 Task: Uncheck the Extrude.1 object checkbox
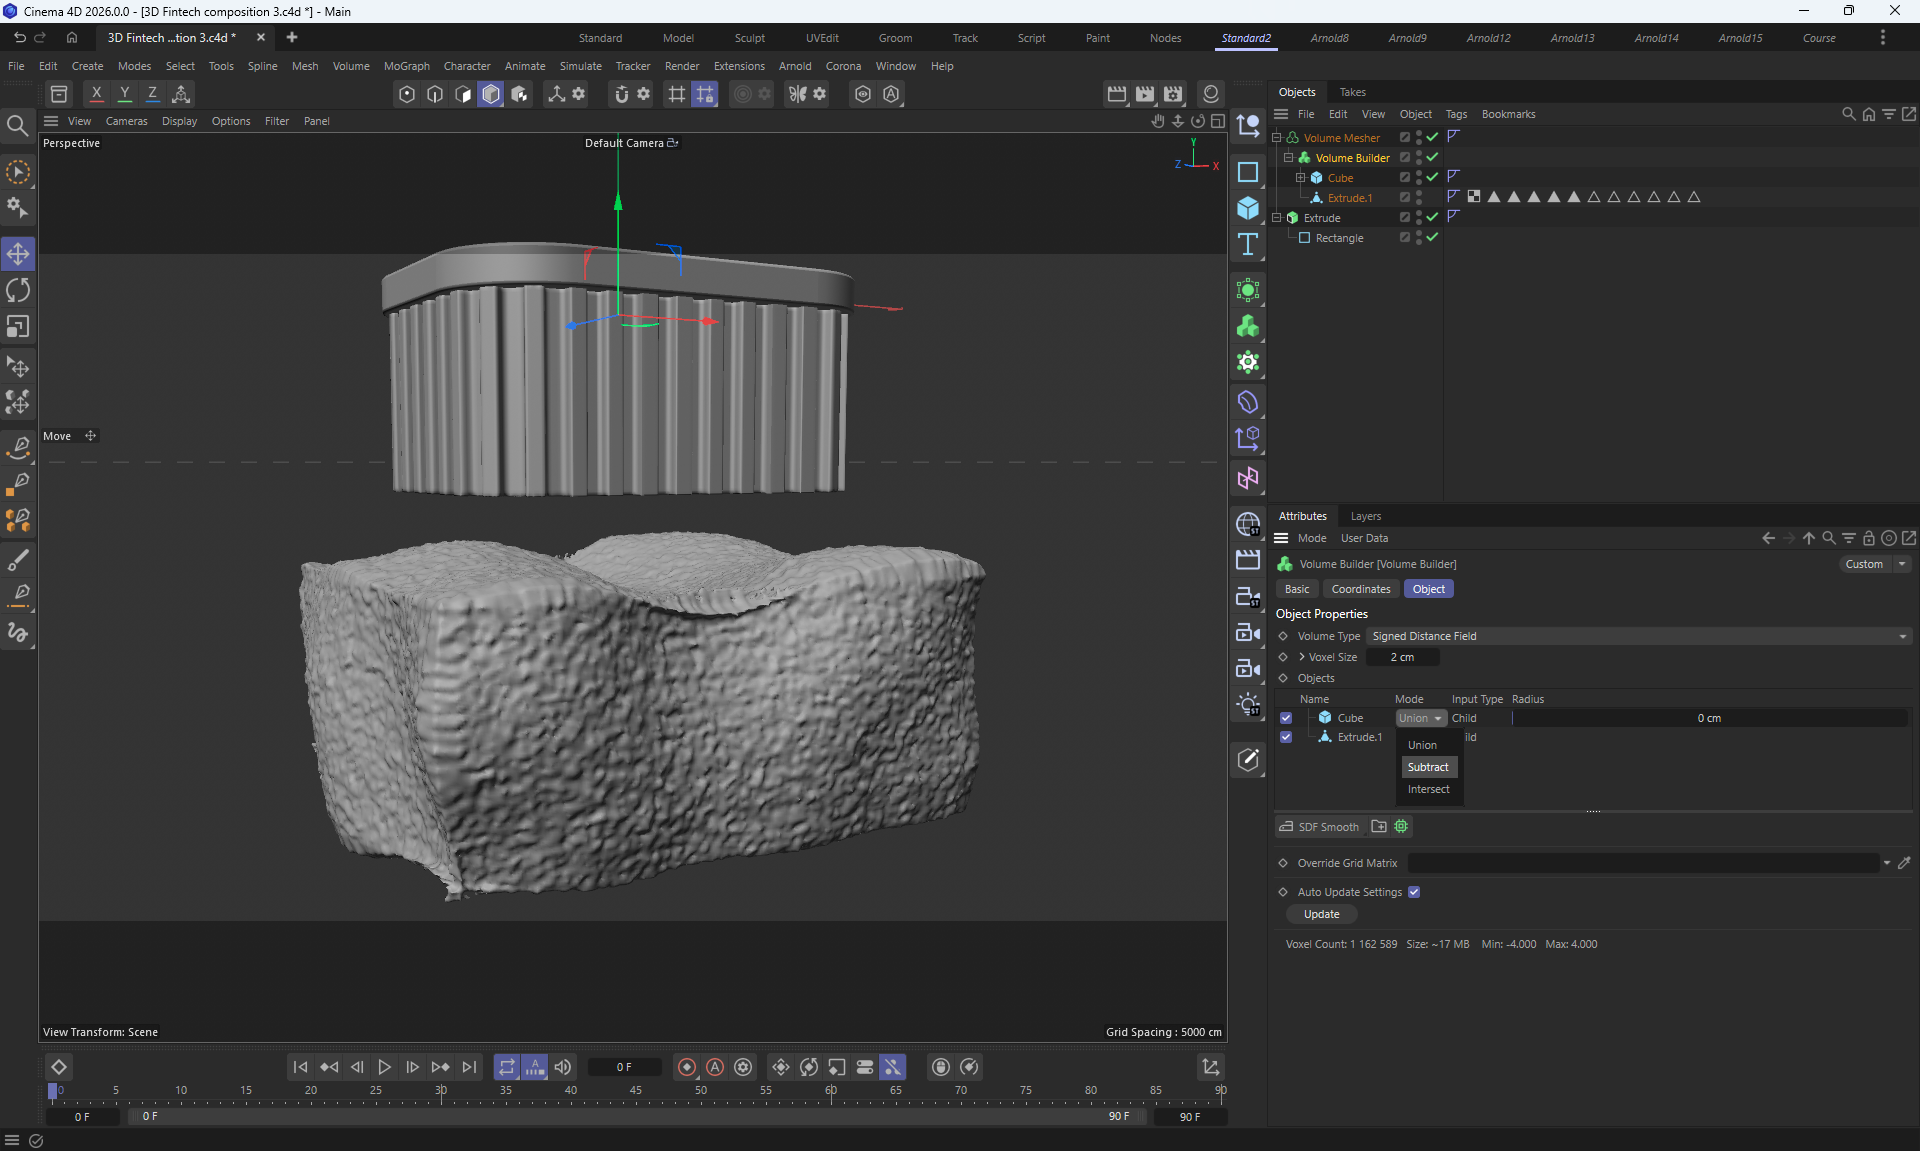[x=1286, y=737]
